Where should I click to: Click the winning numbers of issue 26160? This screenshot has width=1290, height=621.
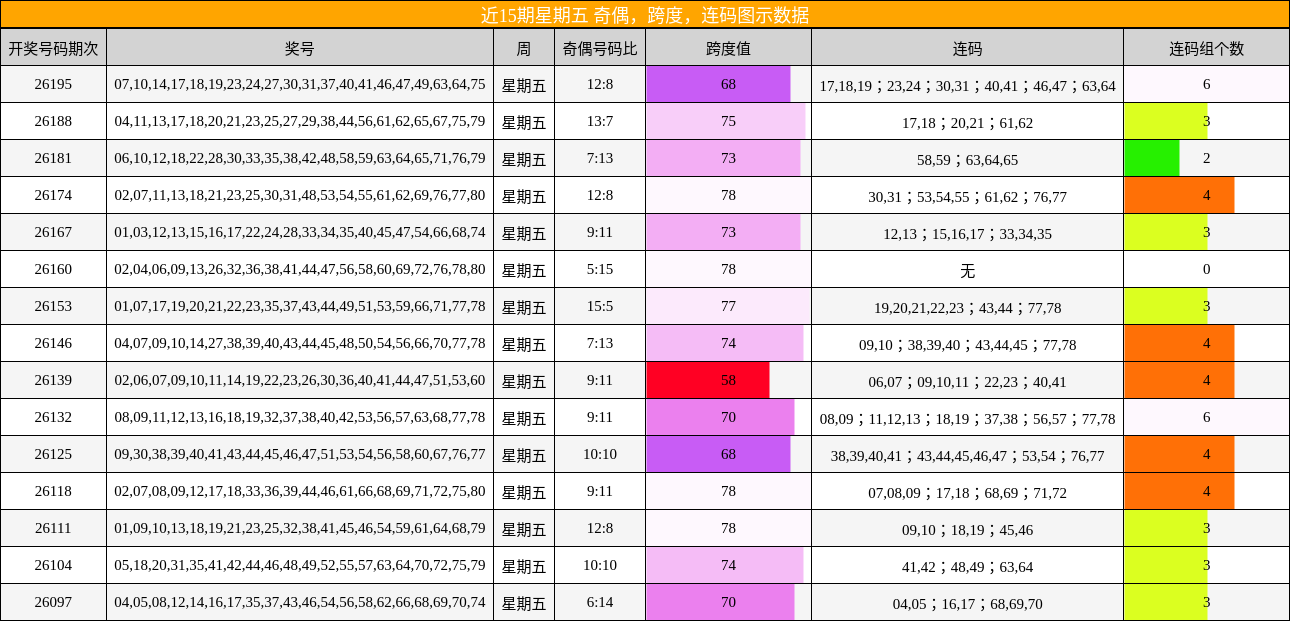coord(300,269)
